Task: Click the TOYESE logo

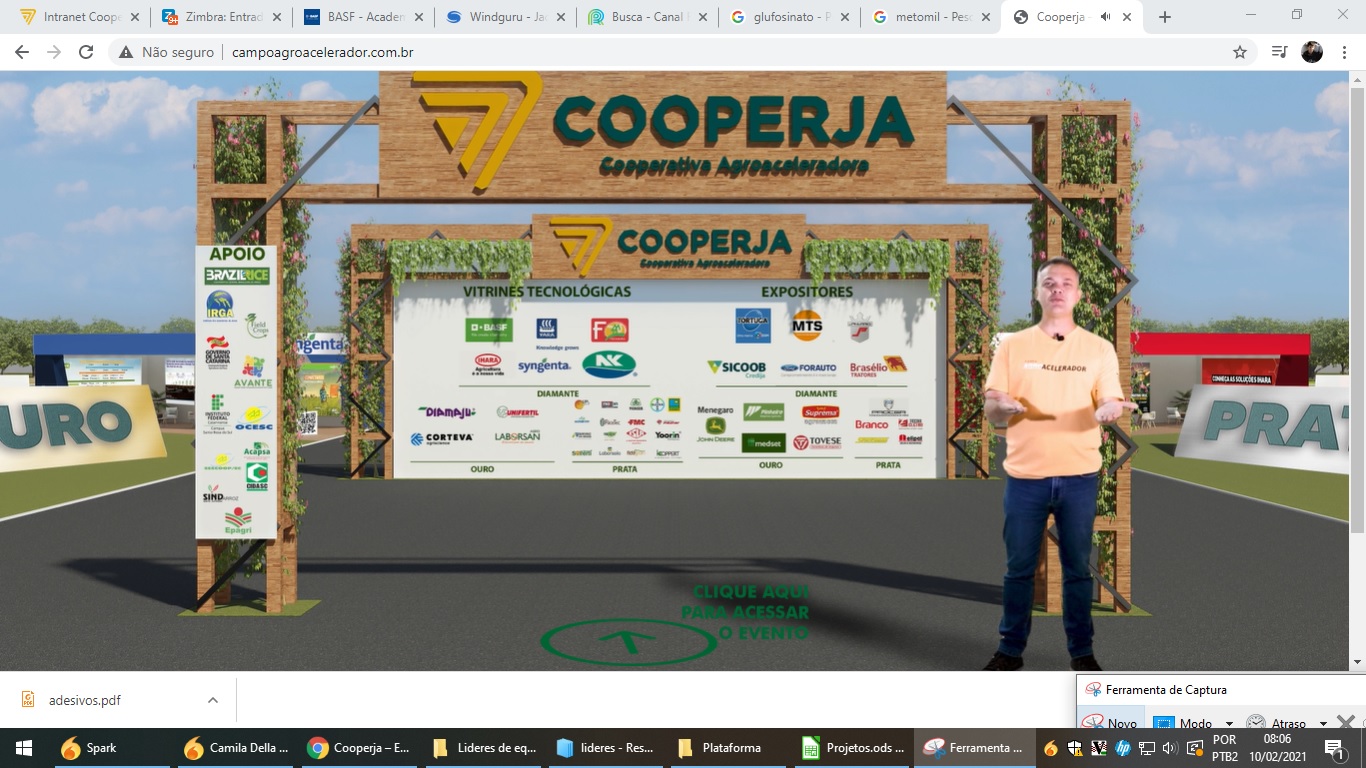Action: 817,442
